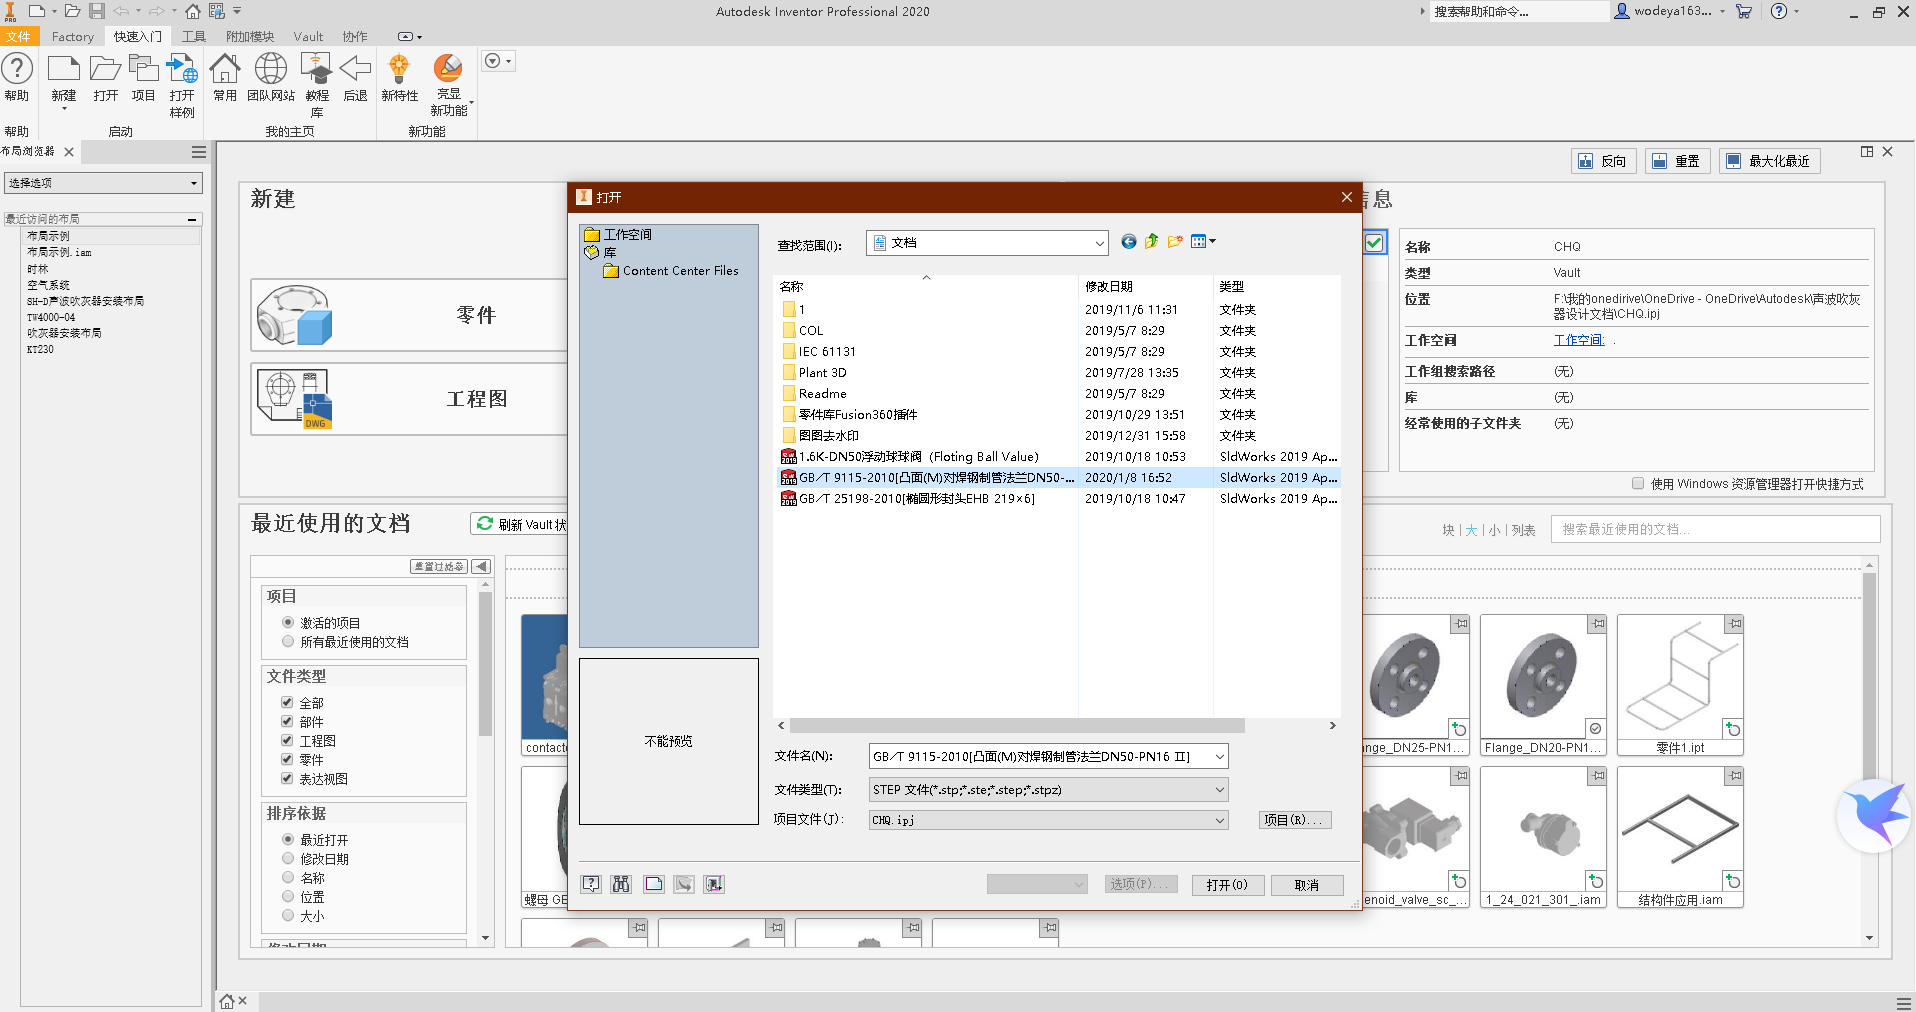Click the 工作空间 link in project info
This screenshot has width=1916, height=1012.
pyautogui.click(x=1579, y=340)
